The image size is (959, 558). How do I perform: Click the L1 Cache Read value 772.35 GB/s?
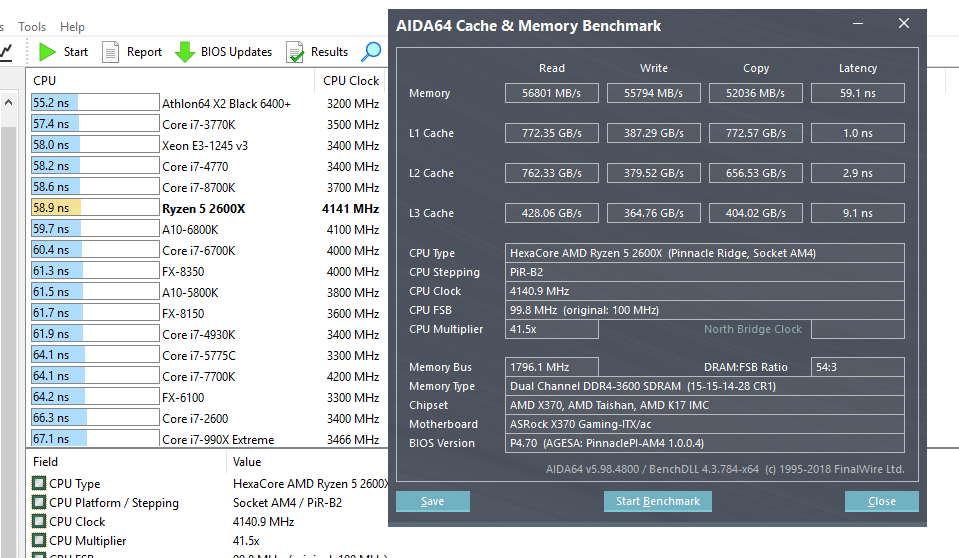pos(552,133)
